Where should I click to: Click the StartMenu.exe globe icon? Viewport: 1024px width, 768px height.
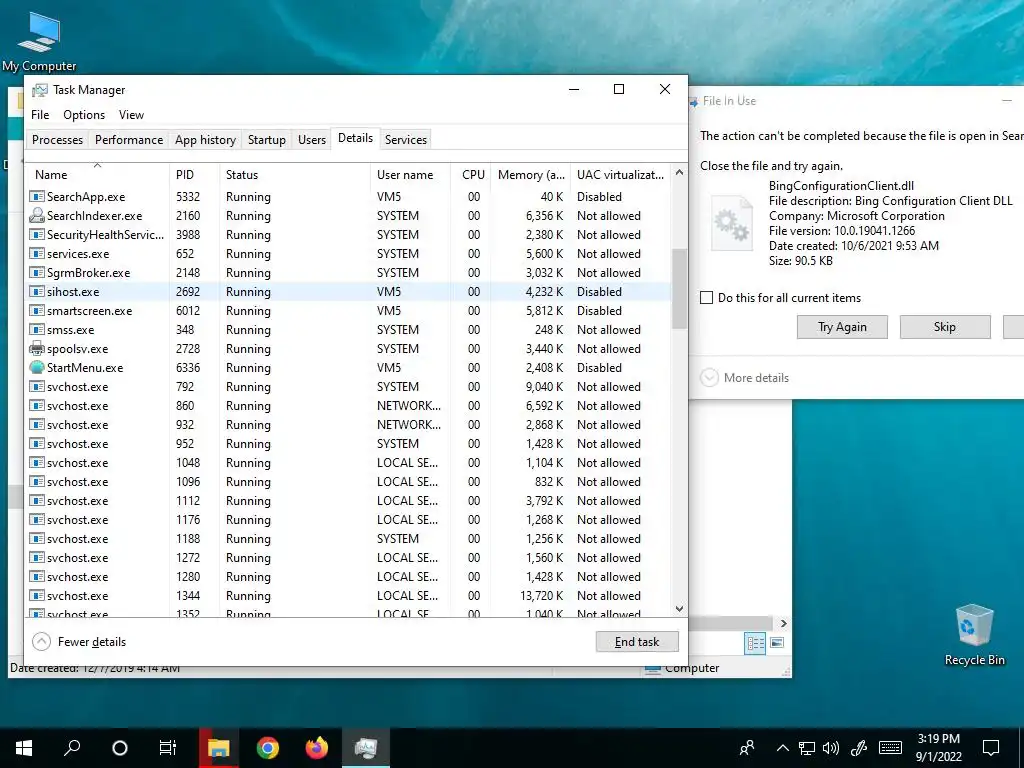click(37, 368)
